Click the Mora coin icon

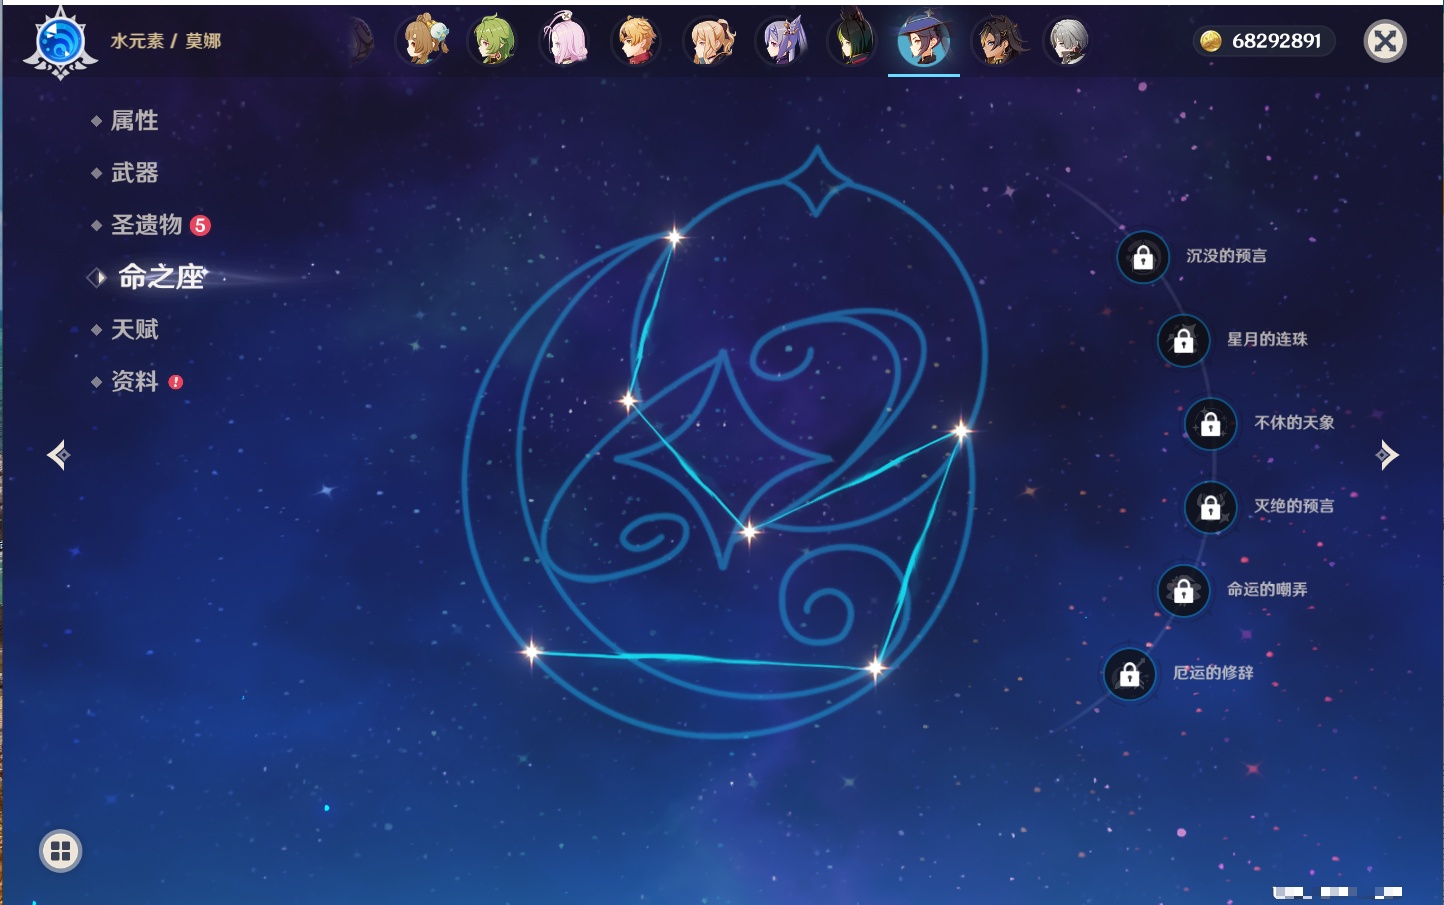click(1211, 41)
